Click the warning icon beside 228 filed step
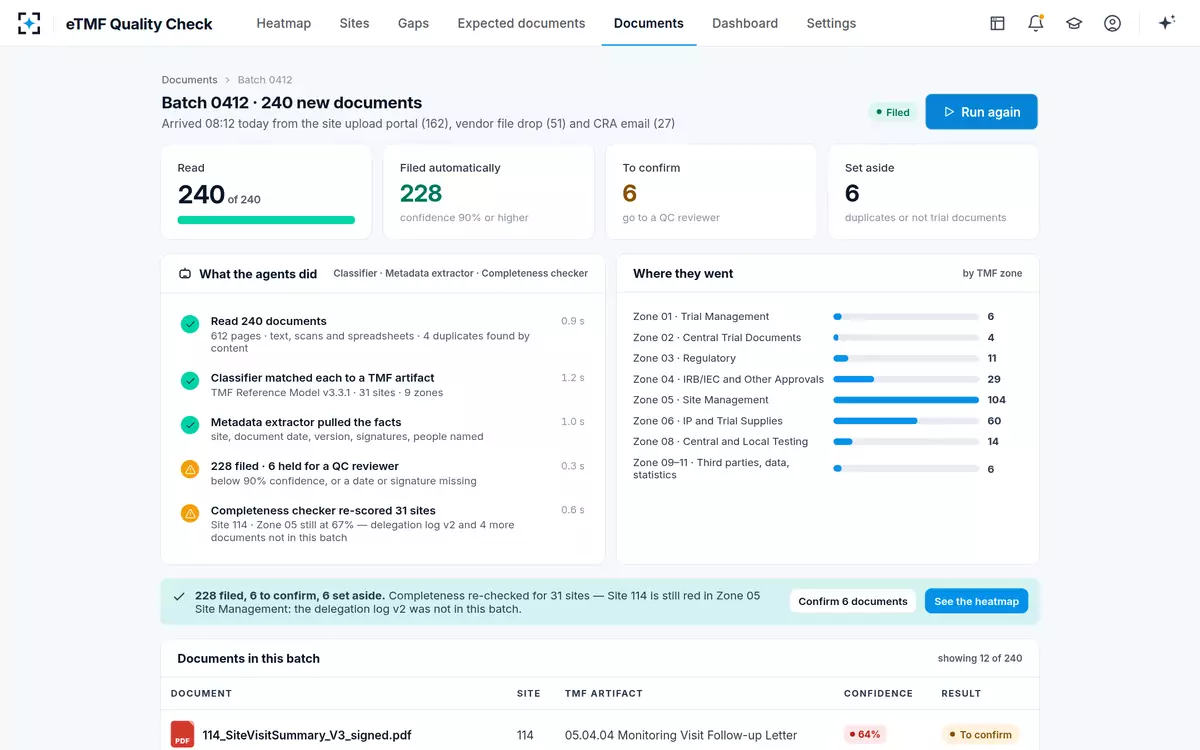The height and width of the screenshot is (750, 1200). click(x=189, y=469)
